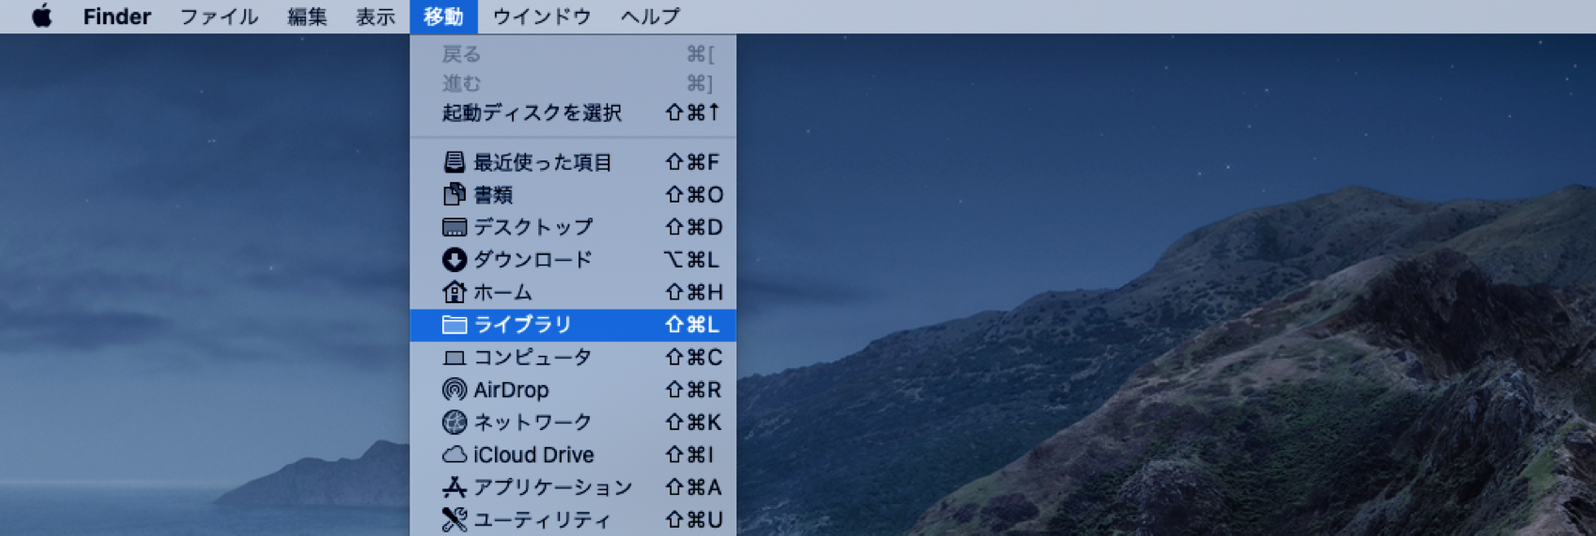Click the Downloads (ダウンロード) arrow icon
The image size is (1596, 536).
[x=454, y=260]
